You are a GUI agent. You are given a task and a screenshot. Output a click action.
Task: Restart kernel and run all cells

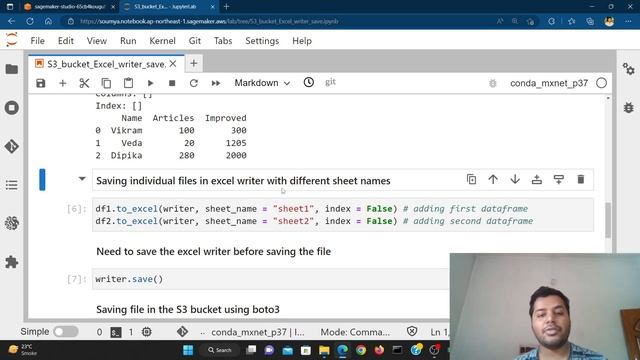click(x=216, y=83)
